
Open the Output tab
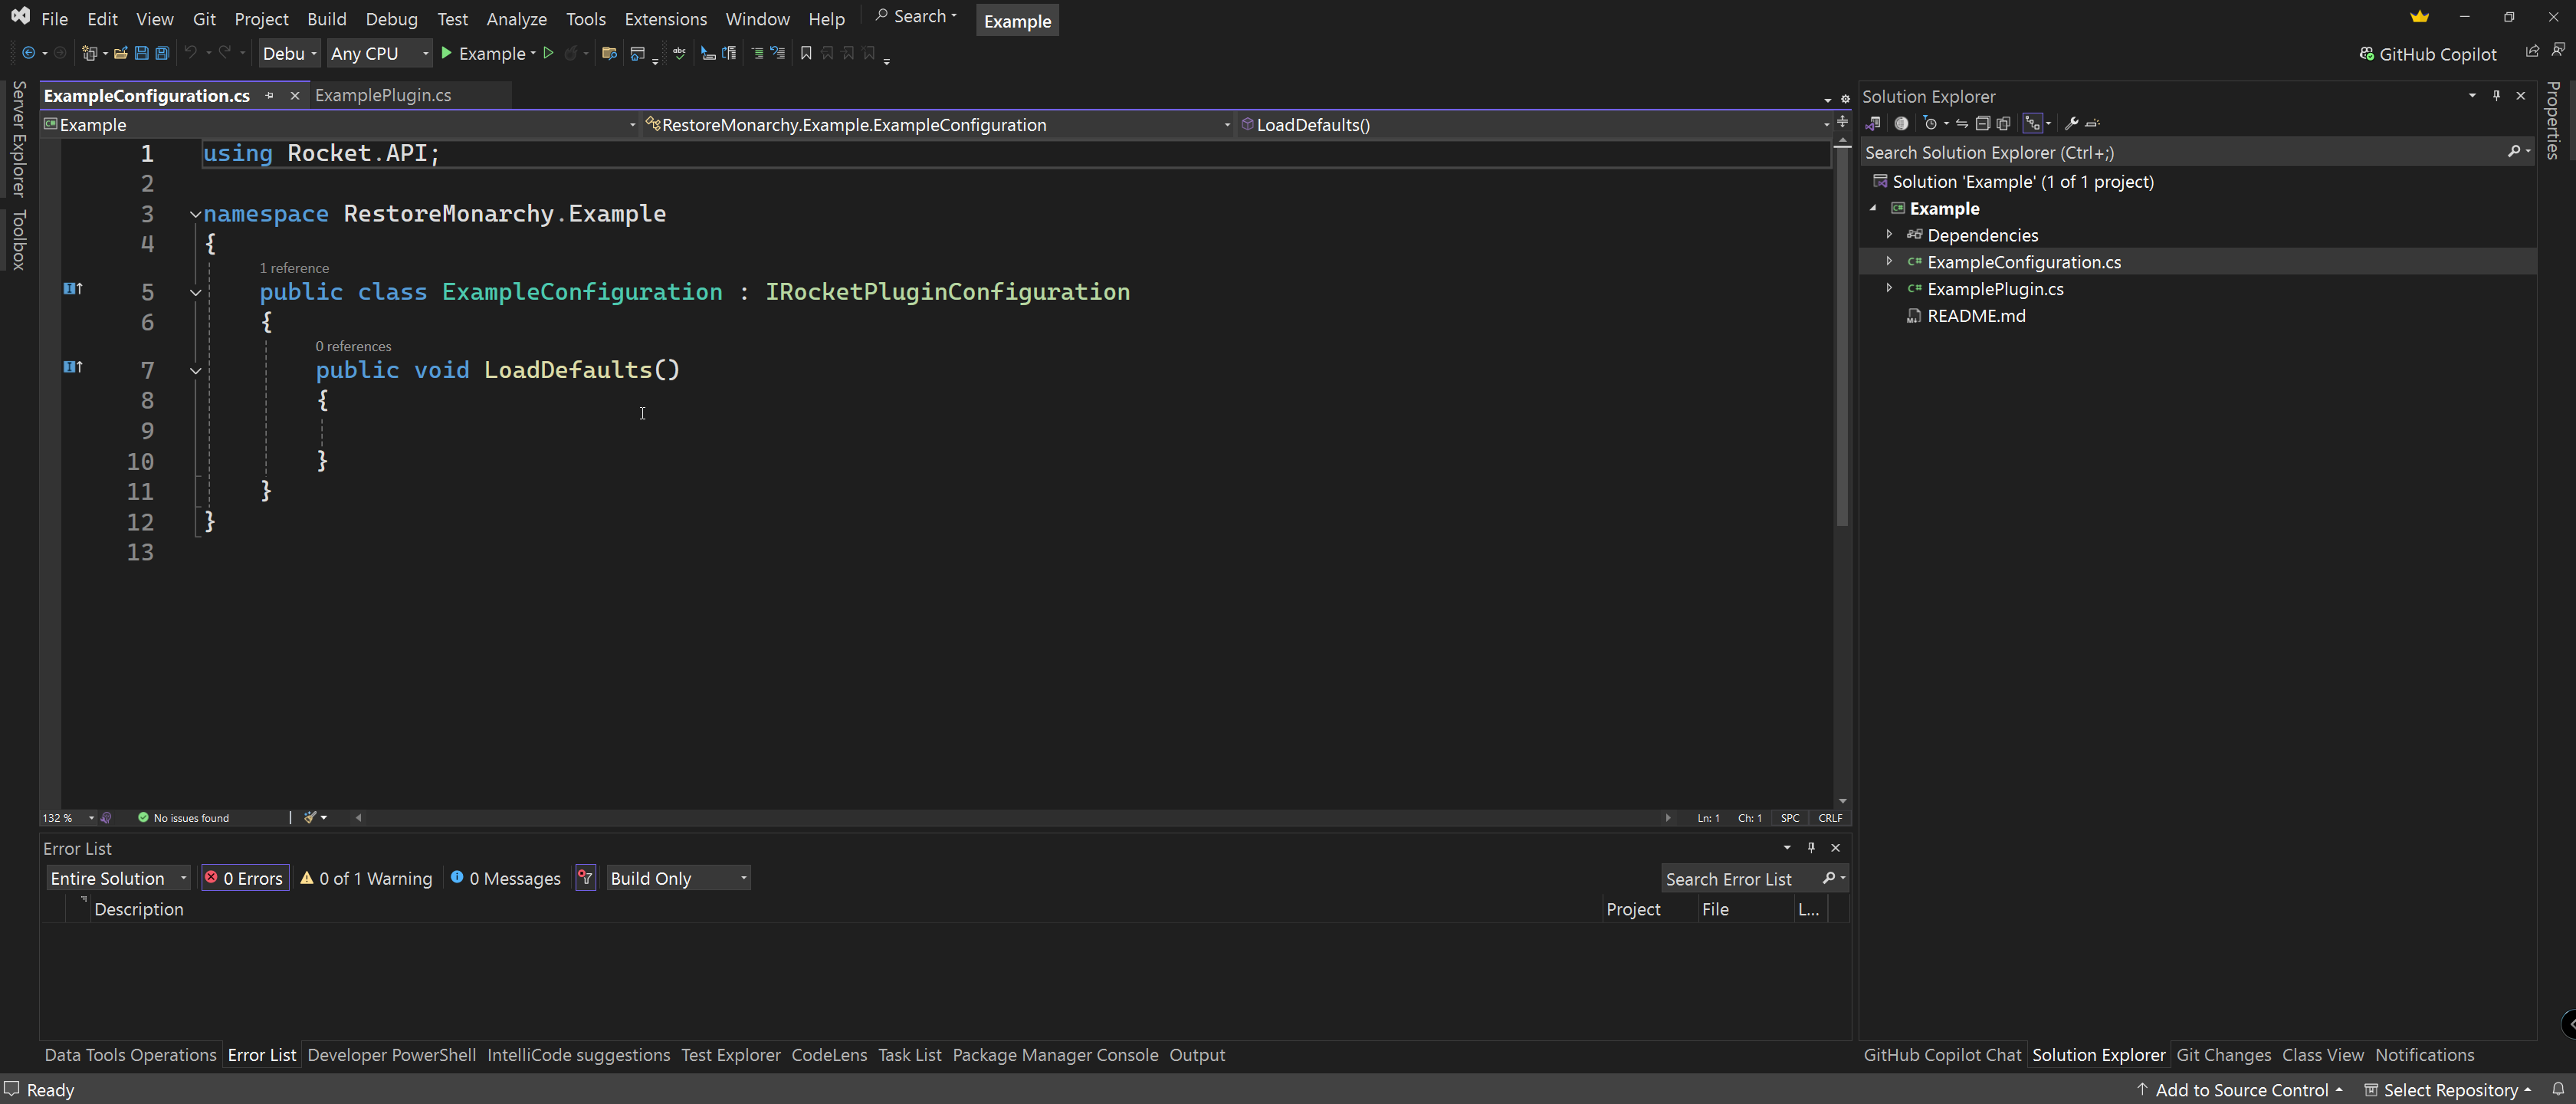pyautogui.click(x=1197, y=1054)
